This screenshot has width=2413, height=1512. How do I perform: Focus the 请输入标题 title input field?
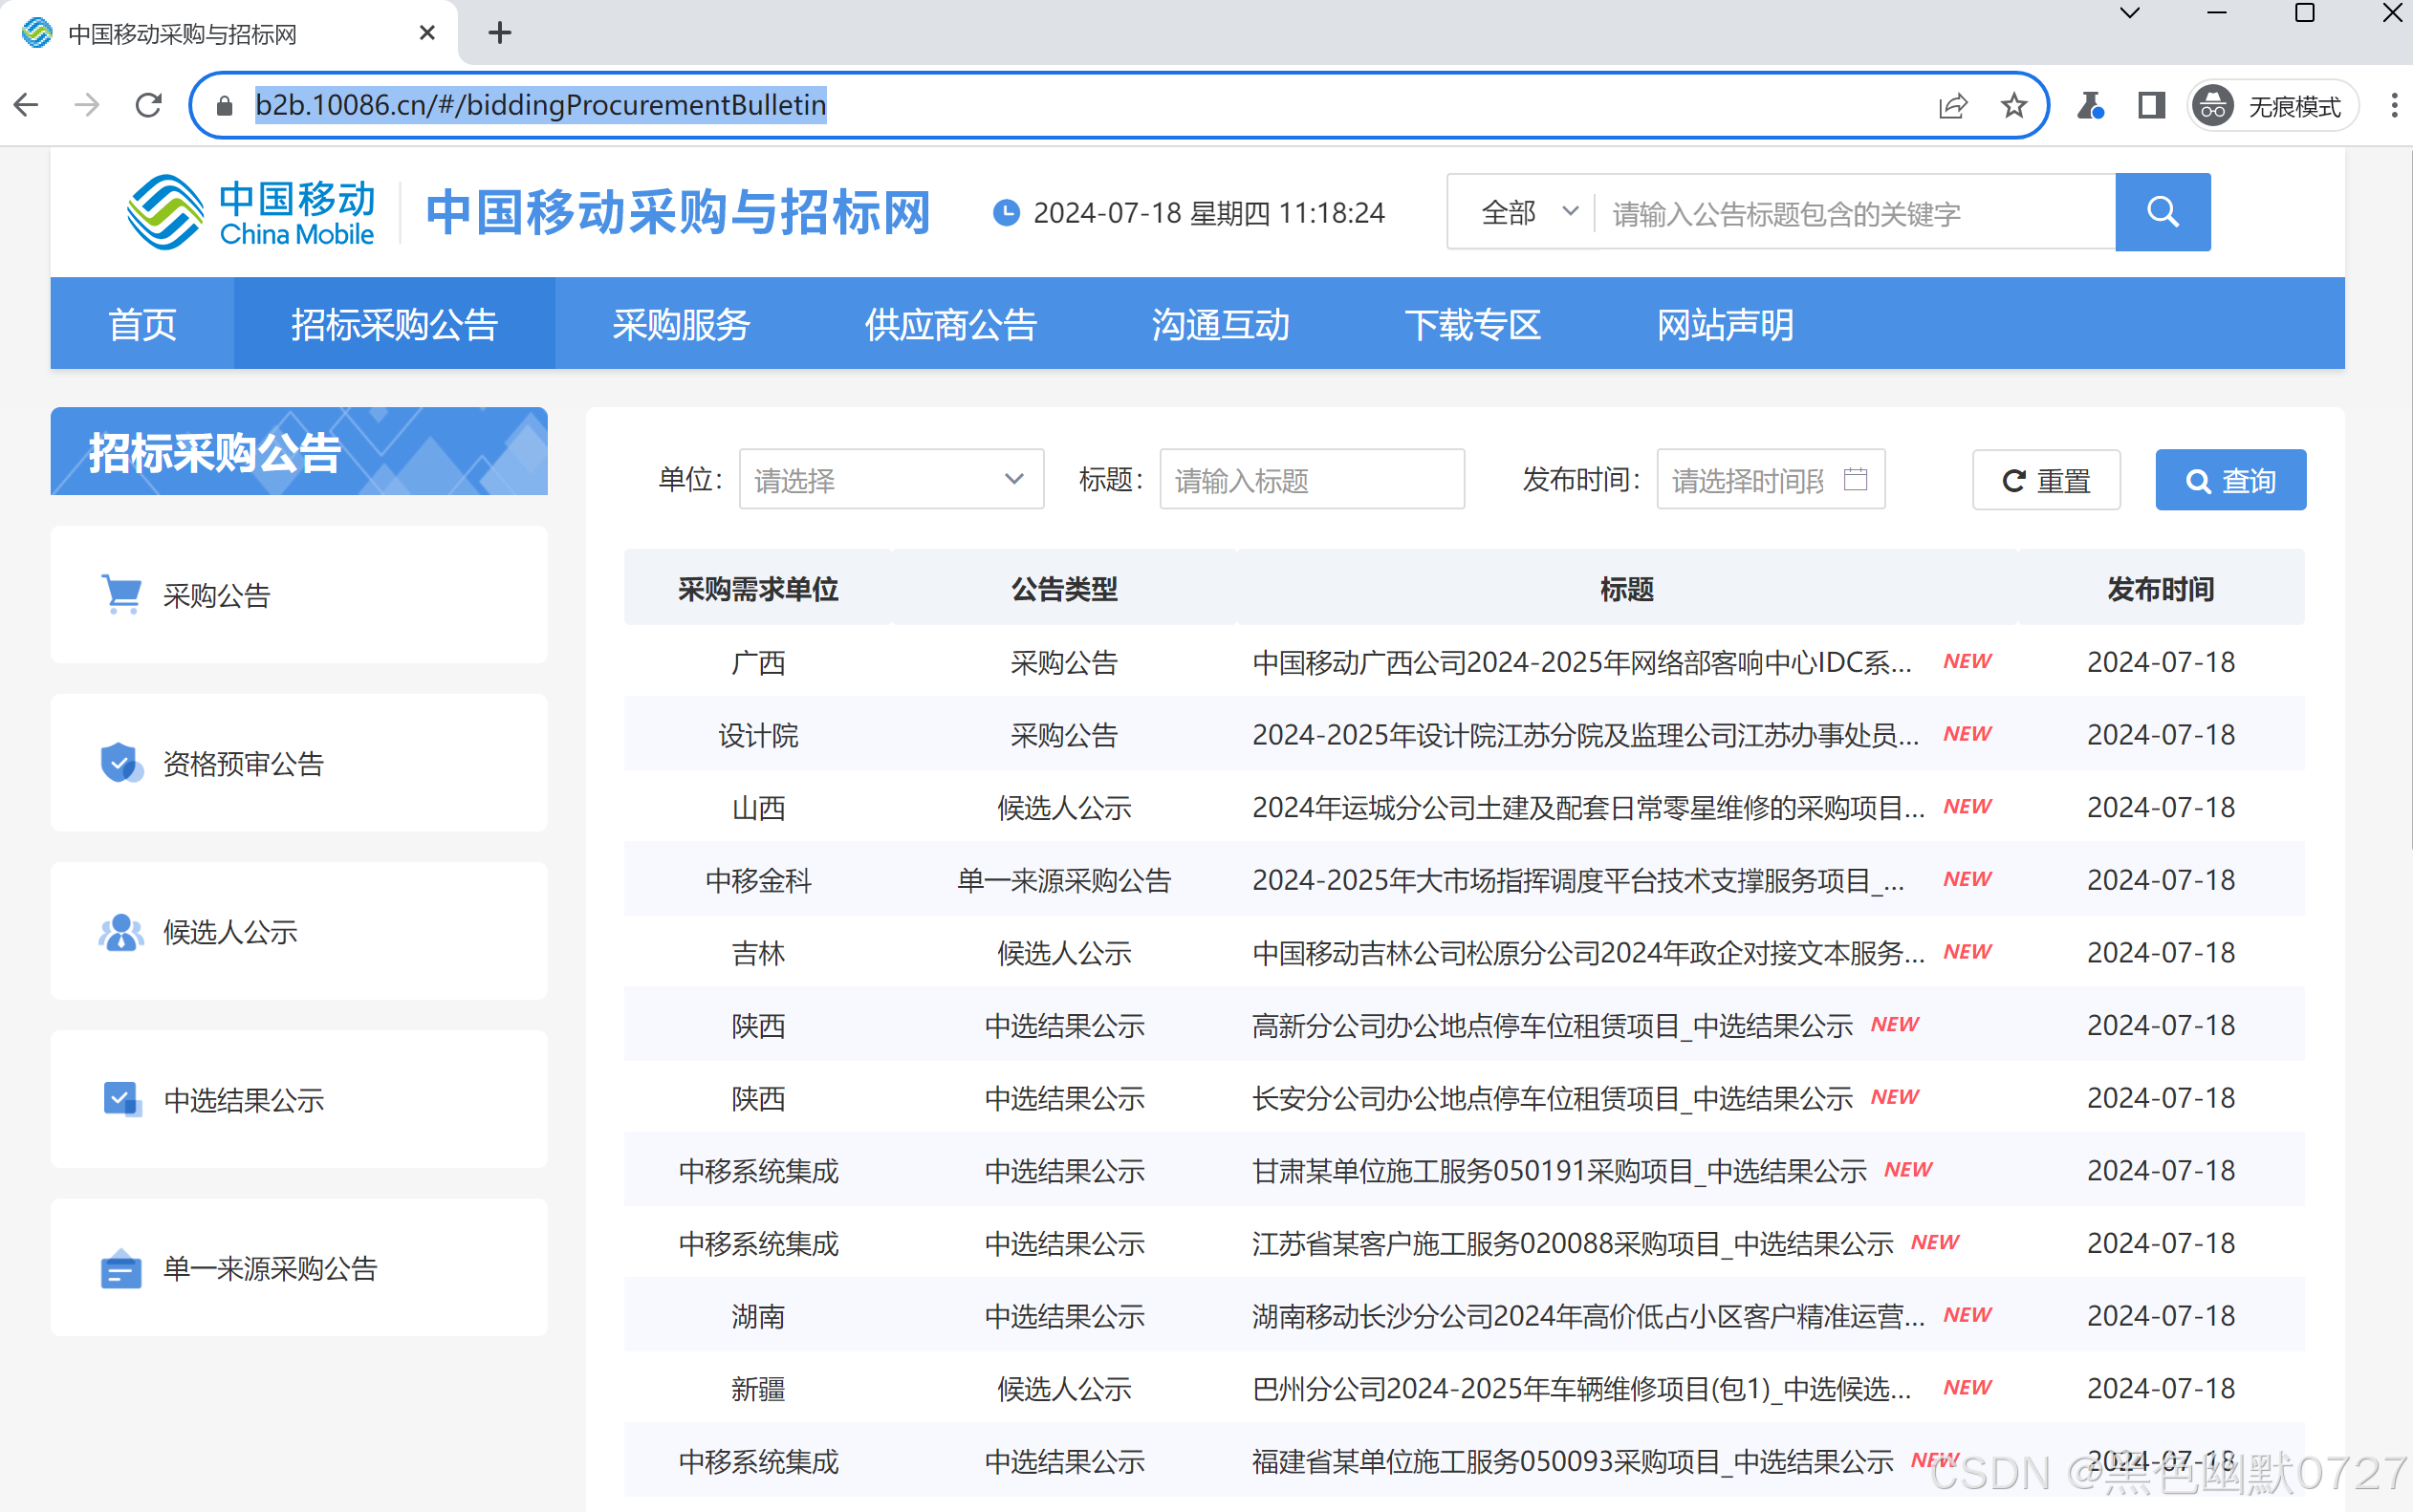pos(1311,480)
